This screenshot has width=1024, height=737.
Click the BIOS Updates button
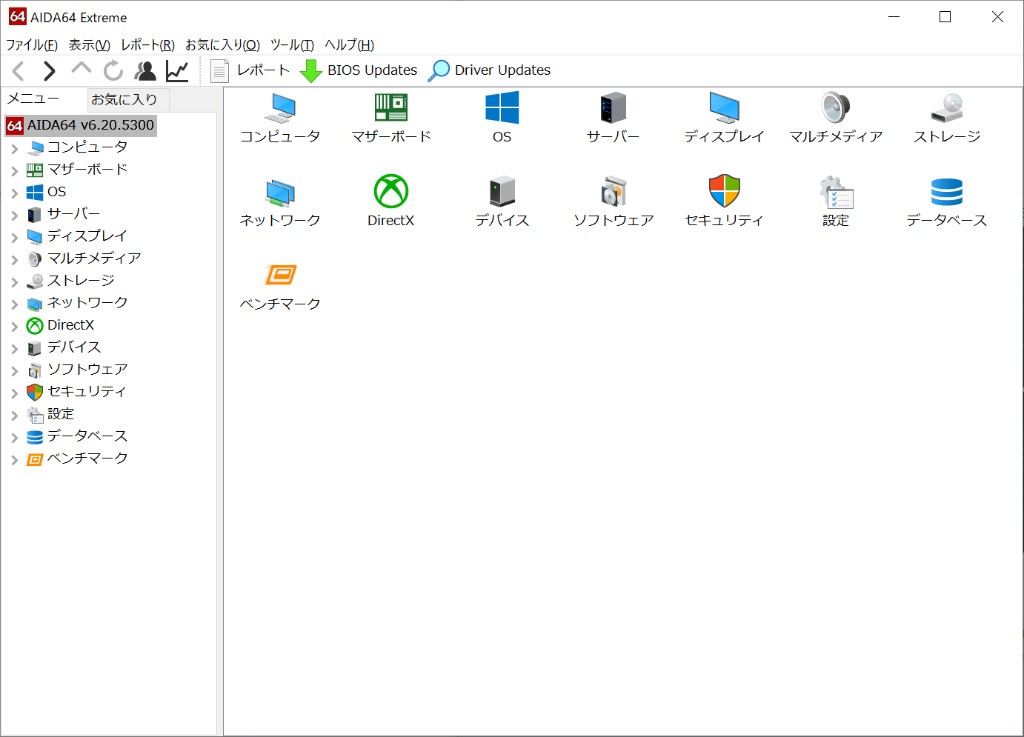coord(359,70)
